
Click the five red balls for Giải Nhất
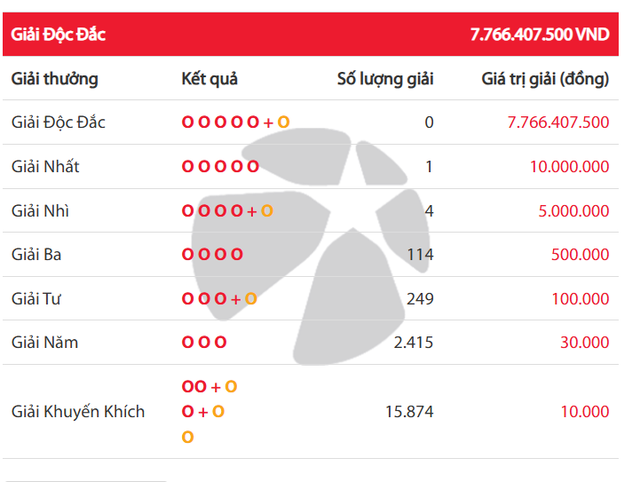(220, 167)
